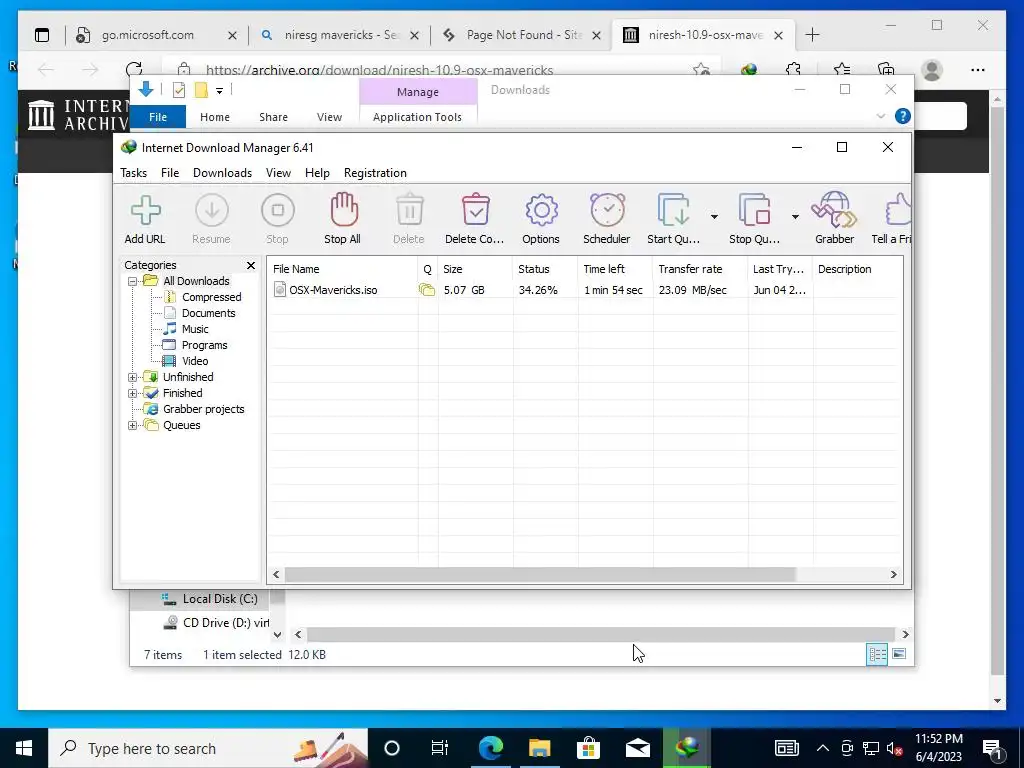Open the Stop Queue dropdown arrow
The image size is (1024, 768).
point(795,217)
